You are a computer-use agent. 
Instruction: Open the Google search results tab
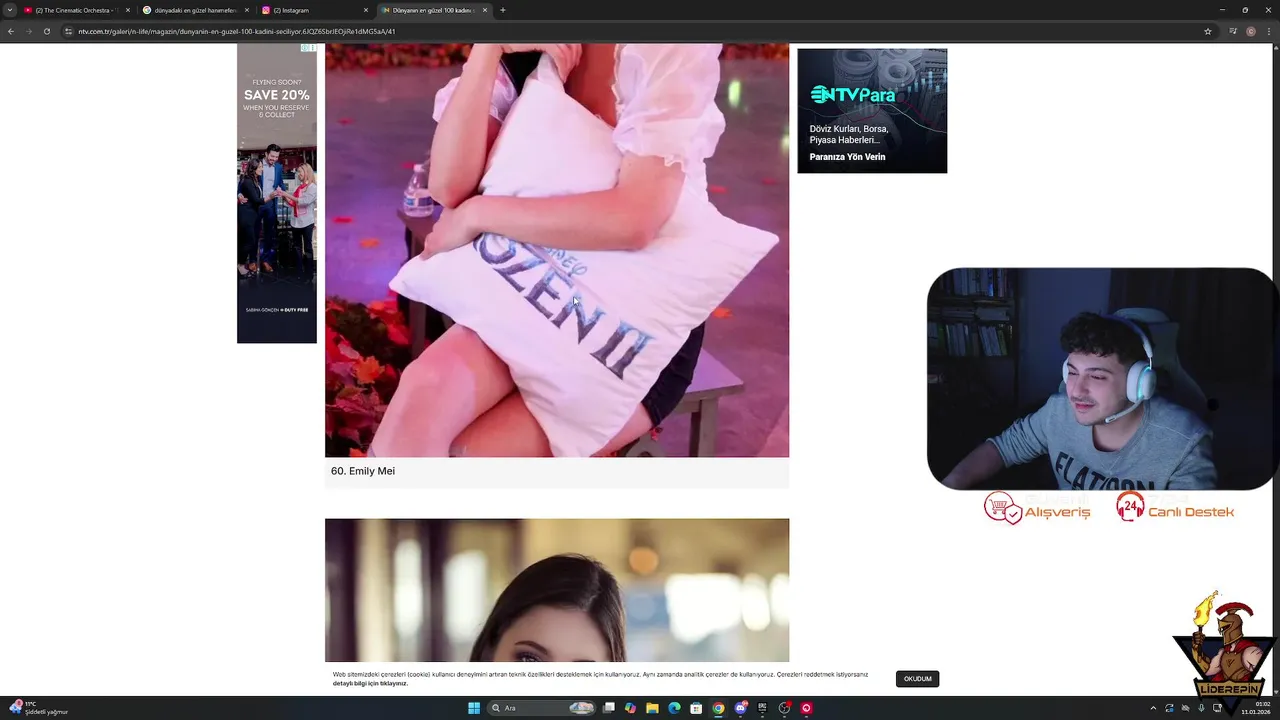pyautogui.click(x=196, y=10)
